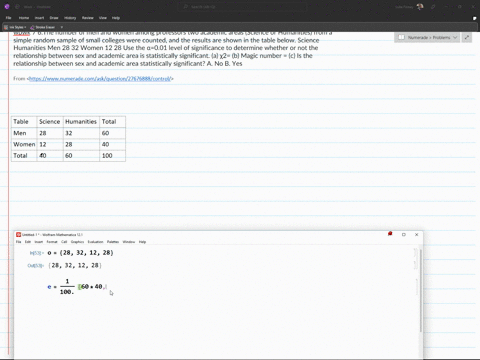
Task: Click the Men Science cell value 28
Action: 50,133
